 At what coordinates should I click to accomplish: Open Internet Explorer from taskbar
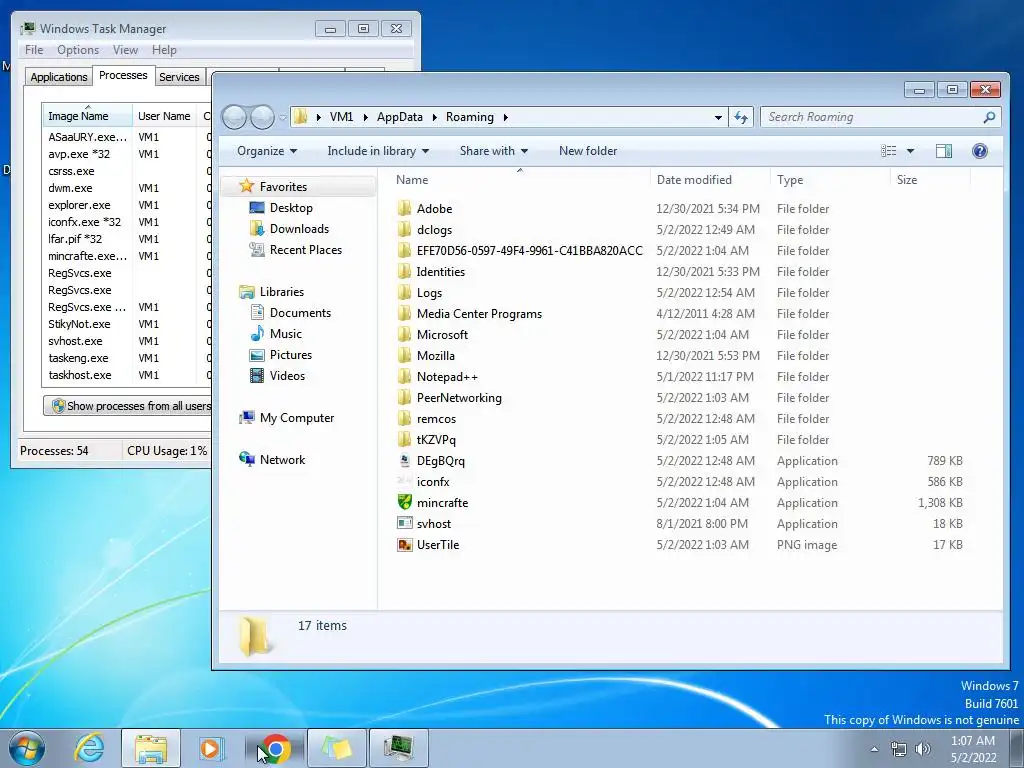pos(89,748)
